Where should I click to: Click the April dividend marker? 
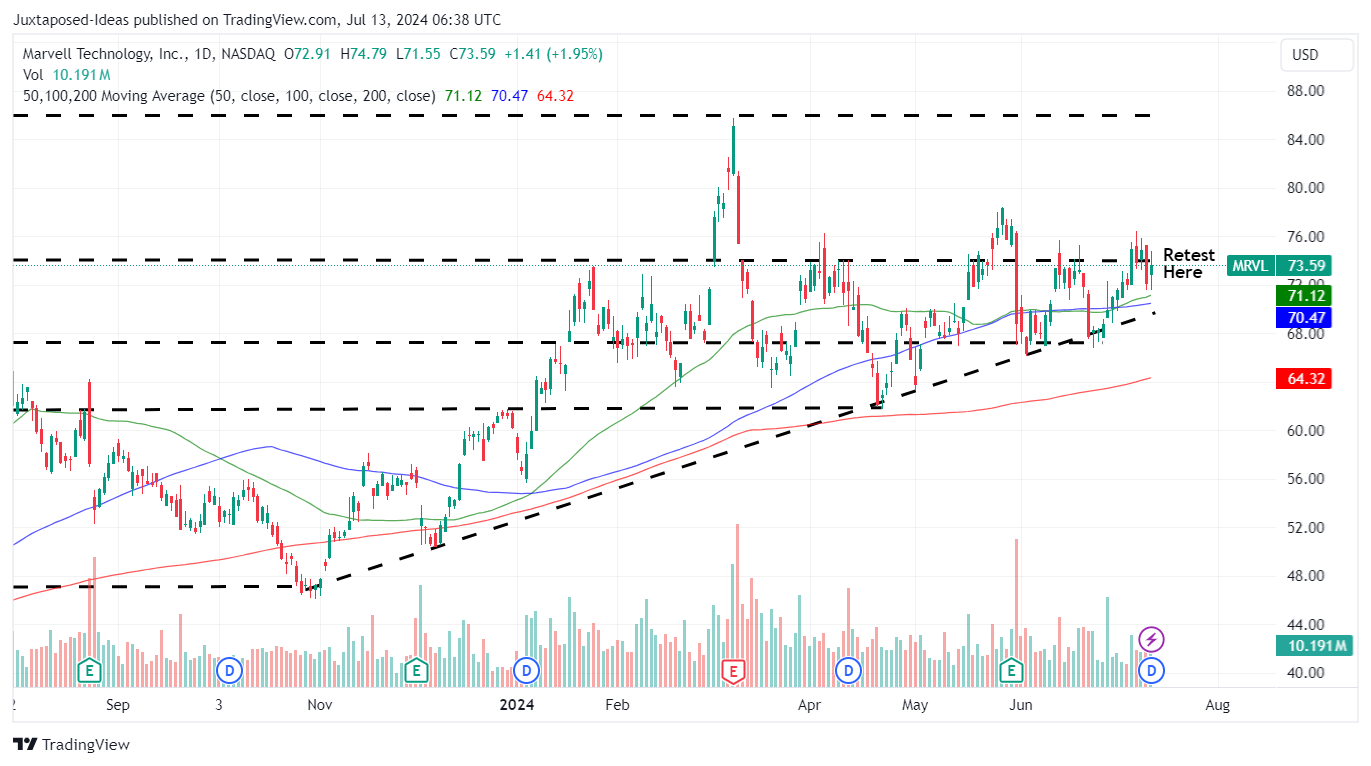[x=847, y=671]
